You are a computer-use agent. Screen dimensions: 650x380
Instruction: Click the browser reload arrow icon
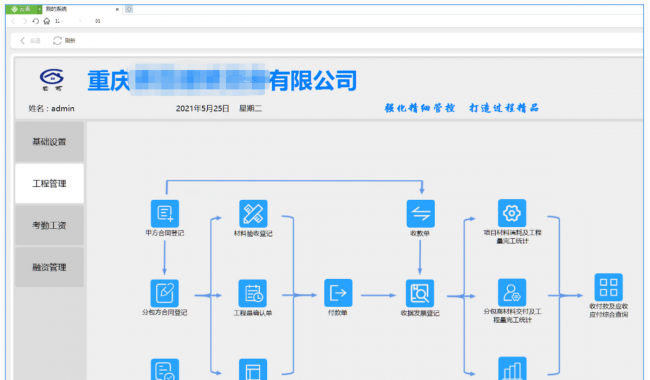point(35,21)
